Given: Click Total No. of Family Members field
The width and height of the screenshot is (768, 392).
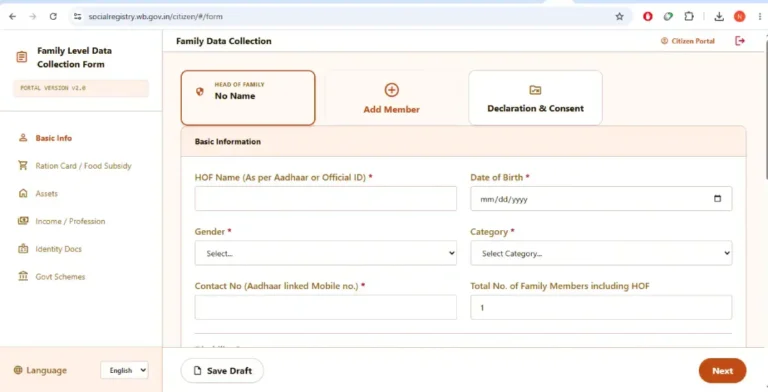Looking at the screenshot, I should pos(601,307).
